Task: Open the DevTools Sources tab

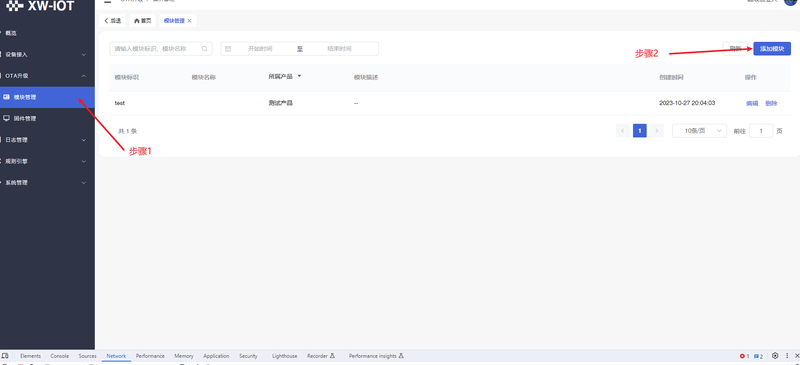Action: coord(87,356)
